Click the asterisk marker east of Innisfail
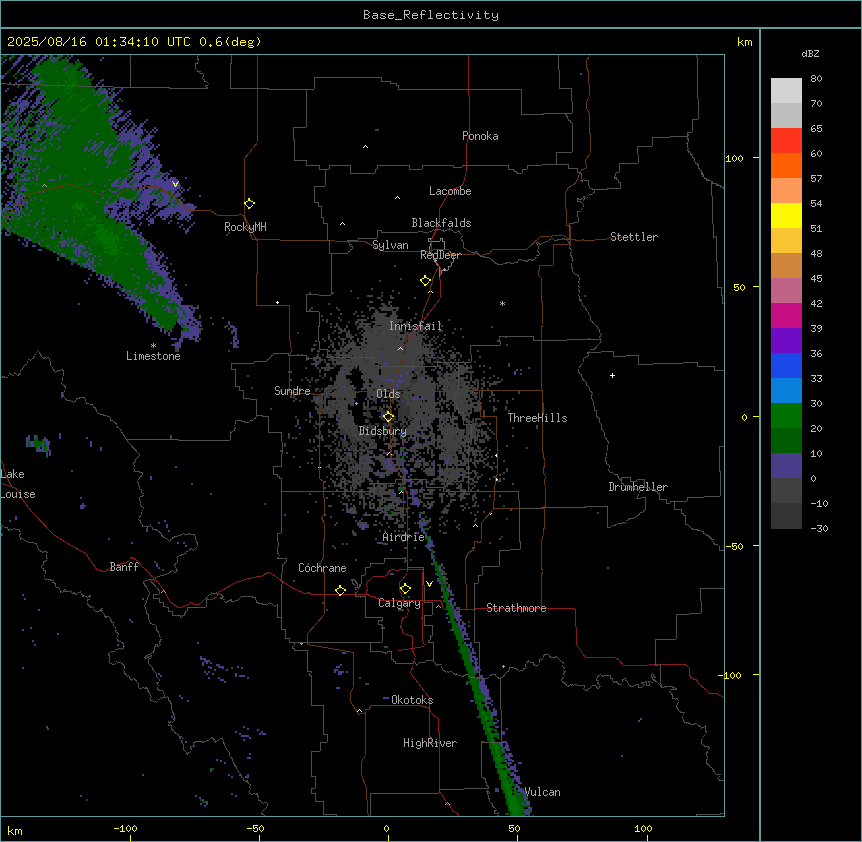The height and width of the screenshot is (842, 862). [502, 303]
